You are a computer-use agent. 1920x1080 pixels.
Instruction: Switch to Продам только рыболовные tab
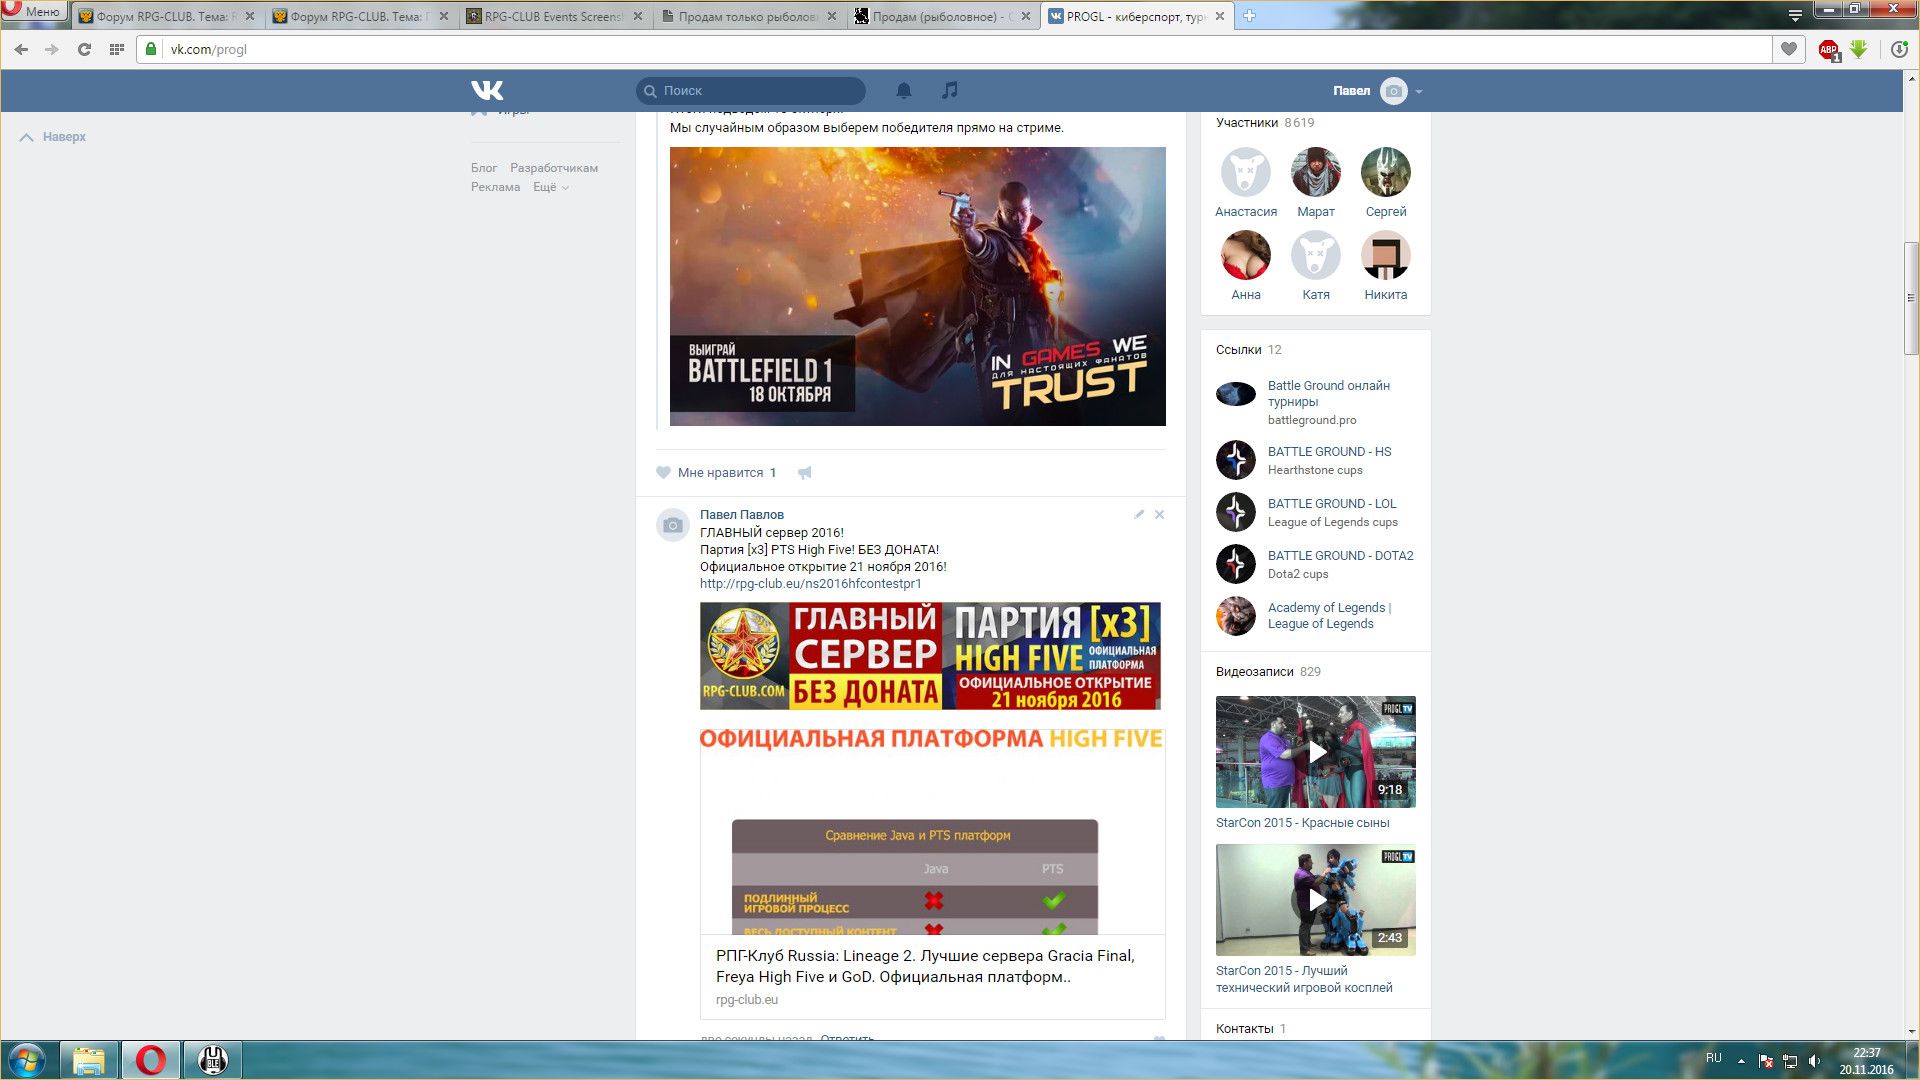pos(747,16)
